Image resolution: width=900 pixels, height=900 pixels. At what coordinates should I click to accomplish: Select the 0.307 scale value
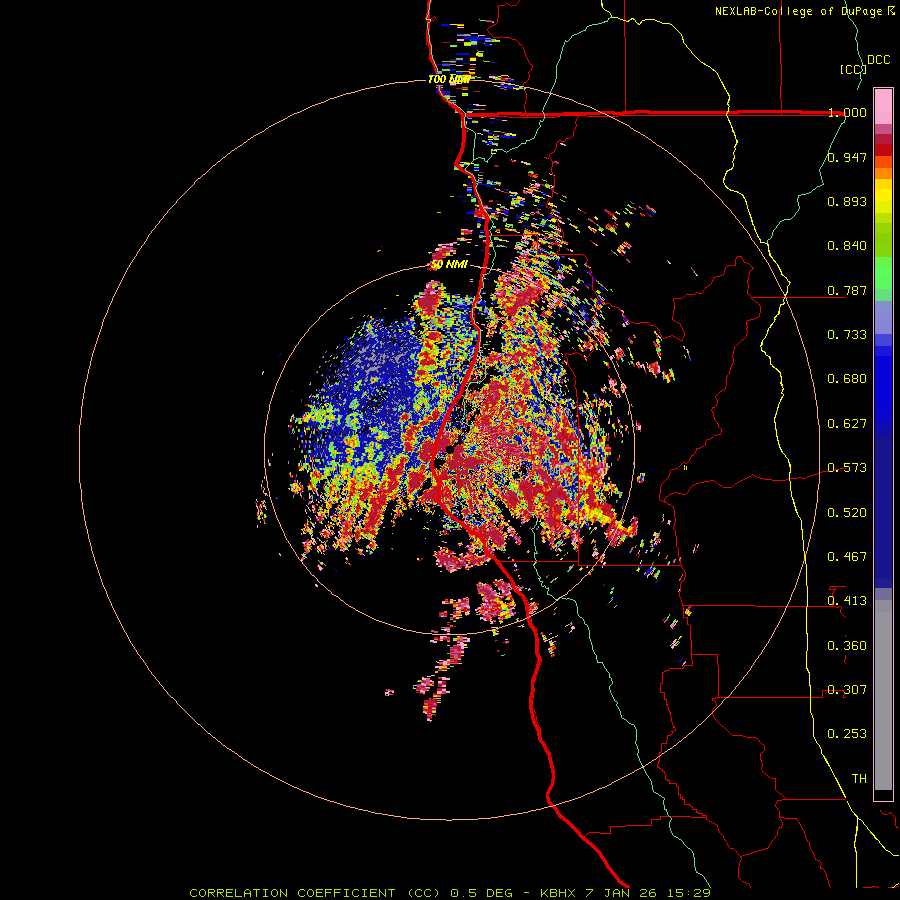tap(847, 690)
